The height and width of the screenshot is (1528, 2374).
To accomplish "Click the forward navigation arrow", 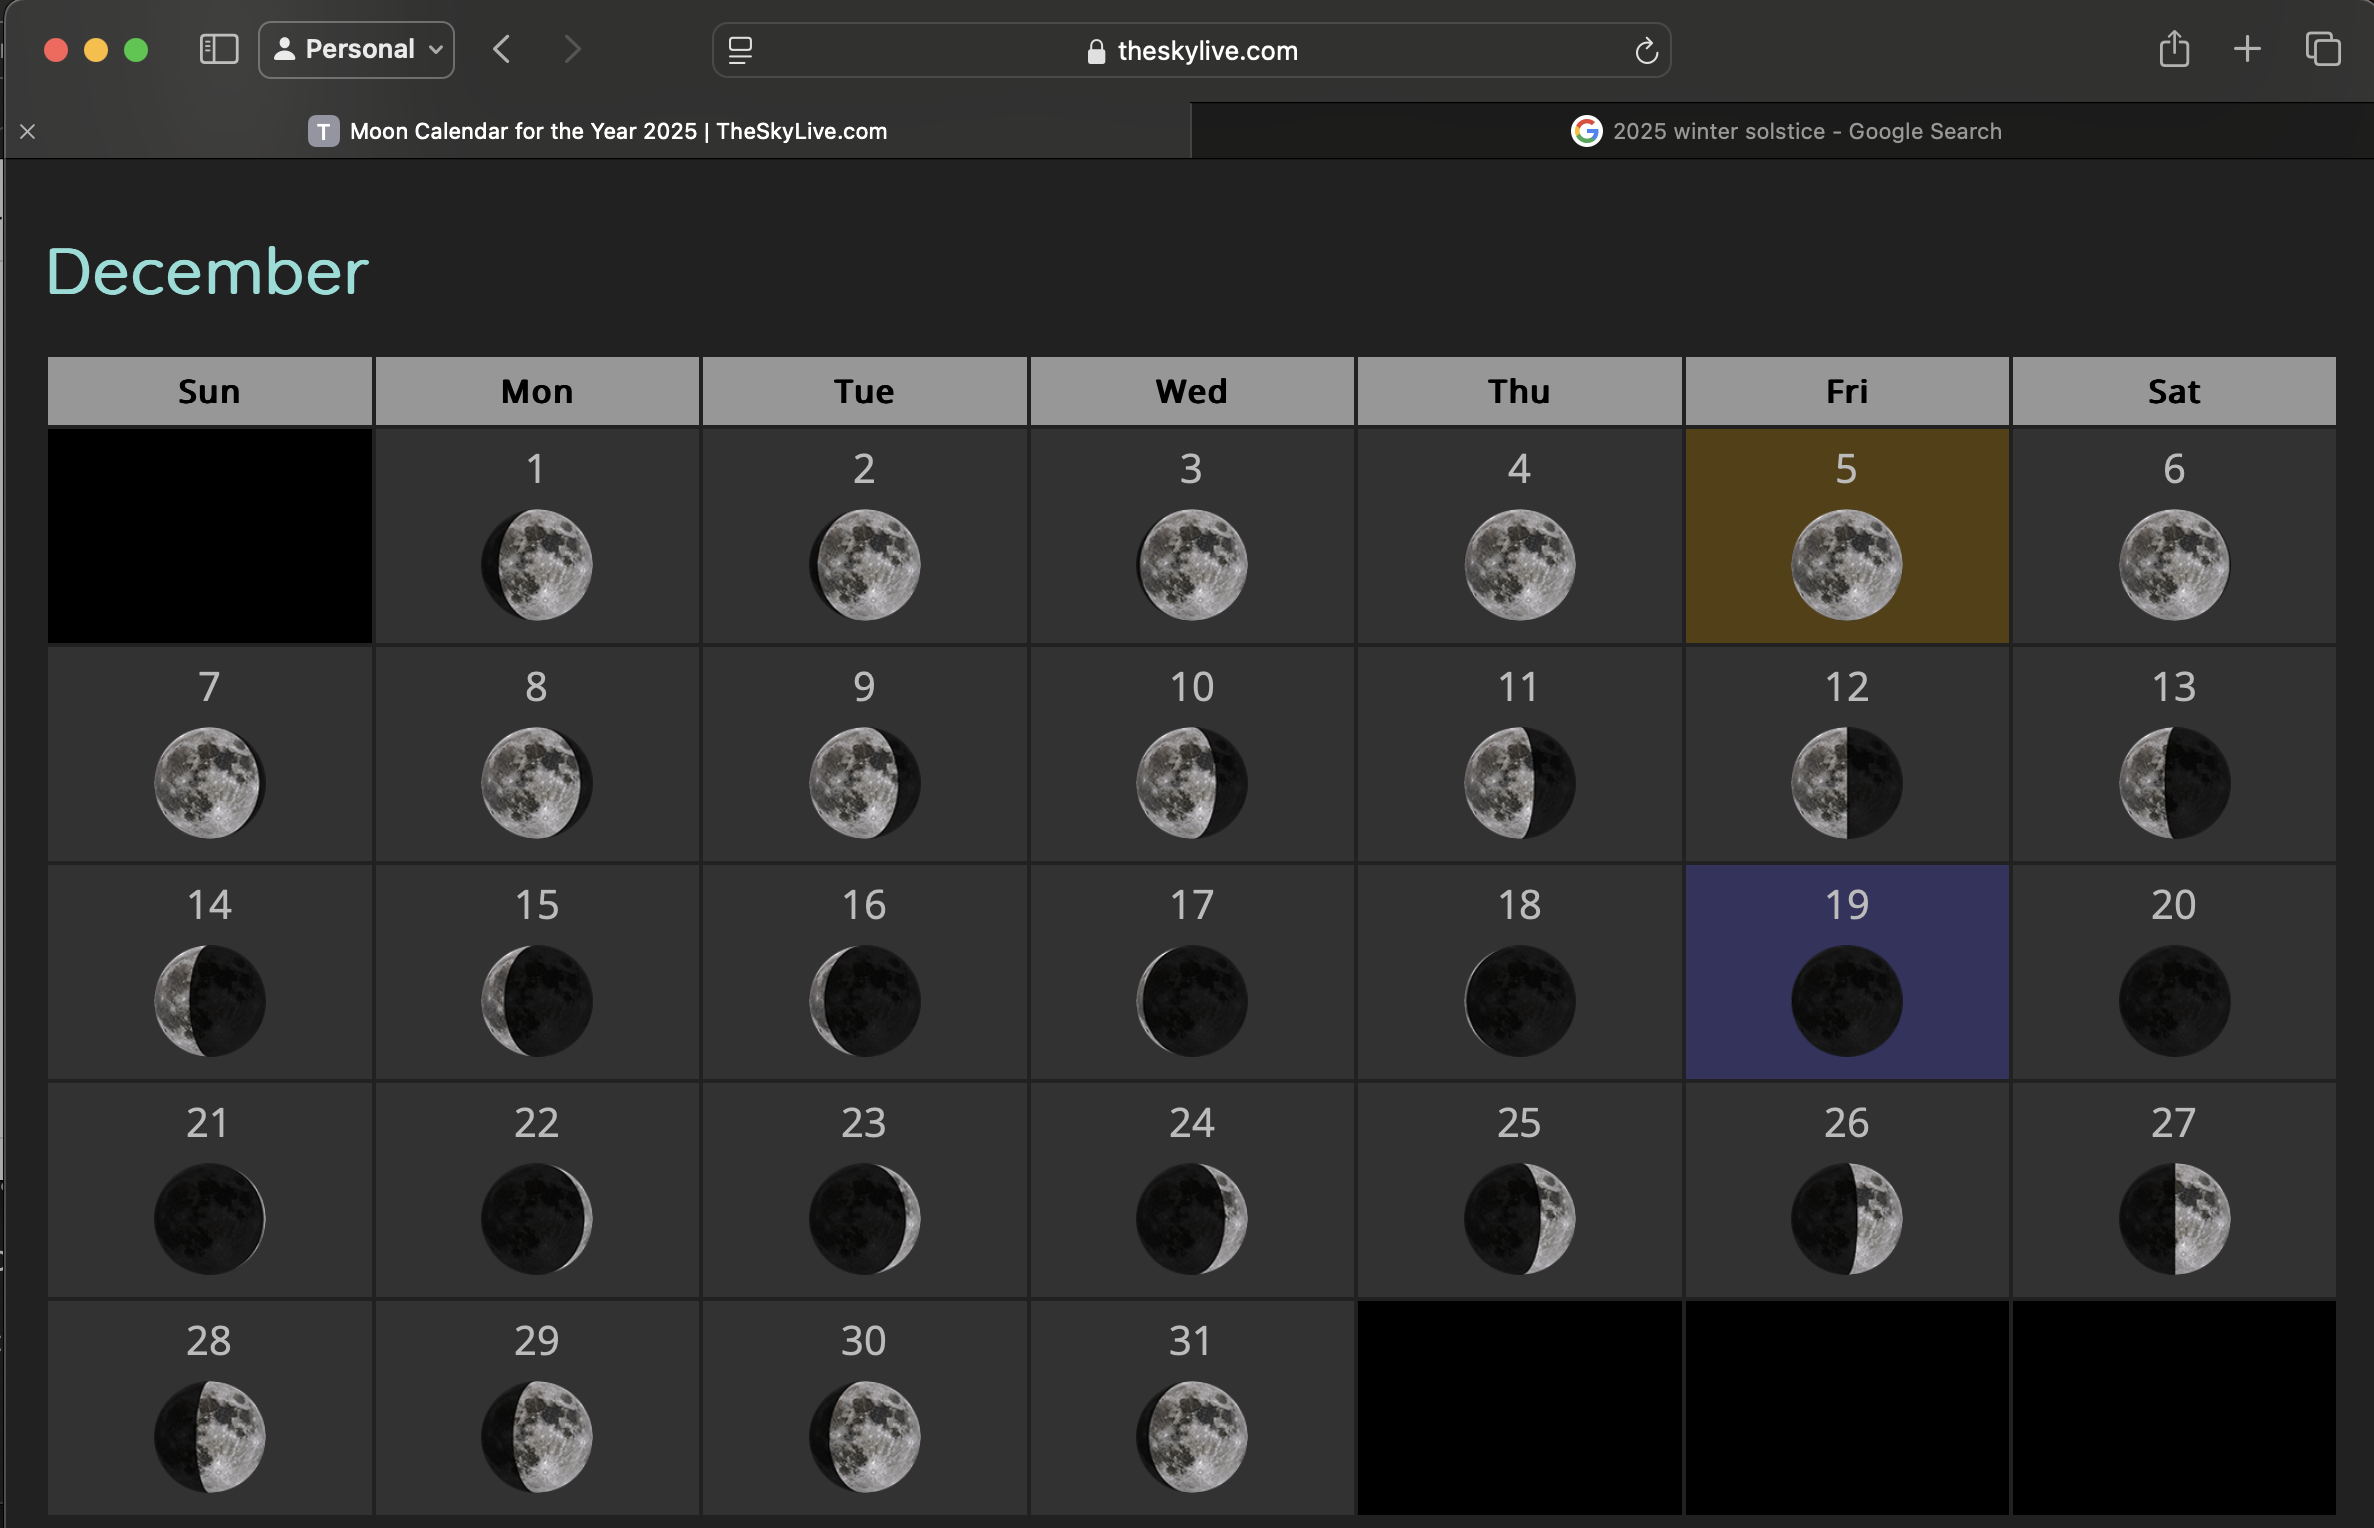I will click(x=572, y=49).
